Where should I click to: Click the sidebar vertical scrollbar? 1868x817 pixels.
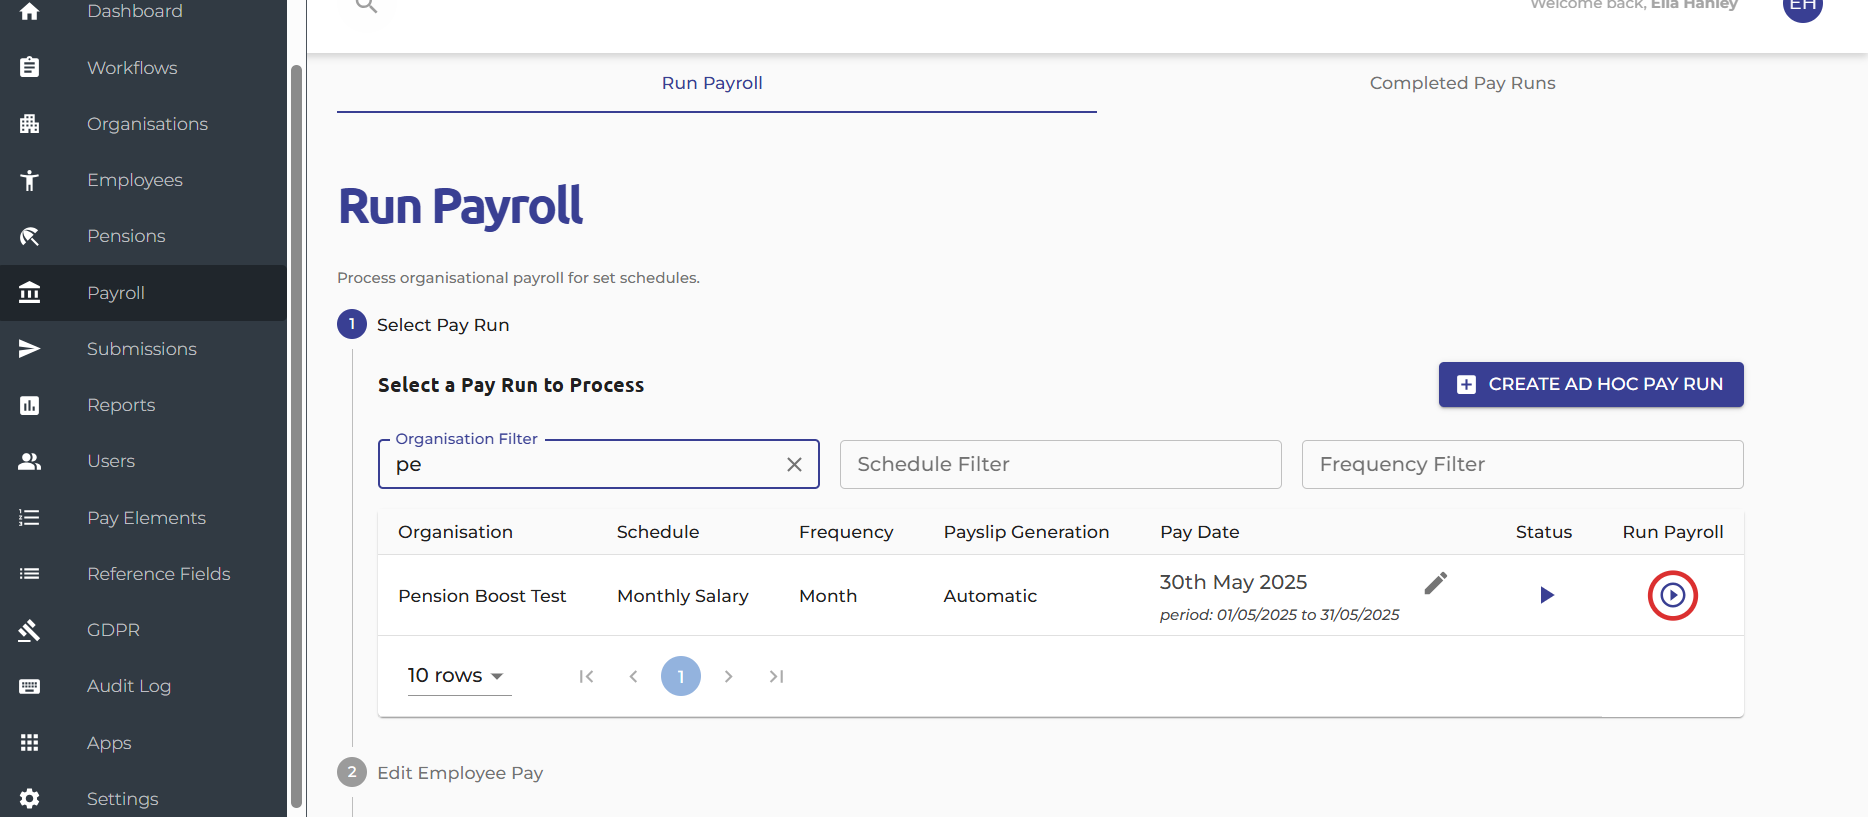click(x=296, y=436)
